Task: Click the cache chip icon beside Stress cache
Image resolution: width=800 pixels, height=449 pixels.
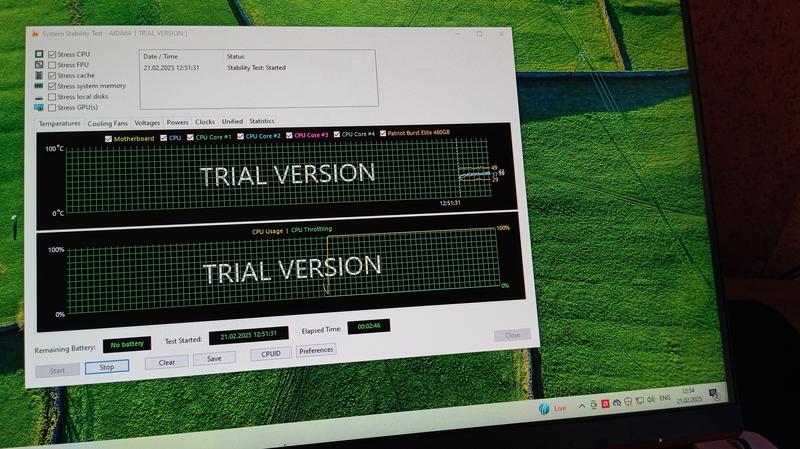Action: (39, 75)
